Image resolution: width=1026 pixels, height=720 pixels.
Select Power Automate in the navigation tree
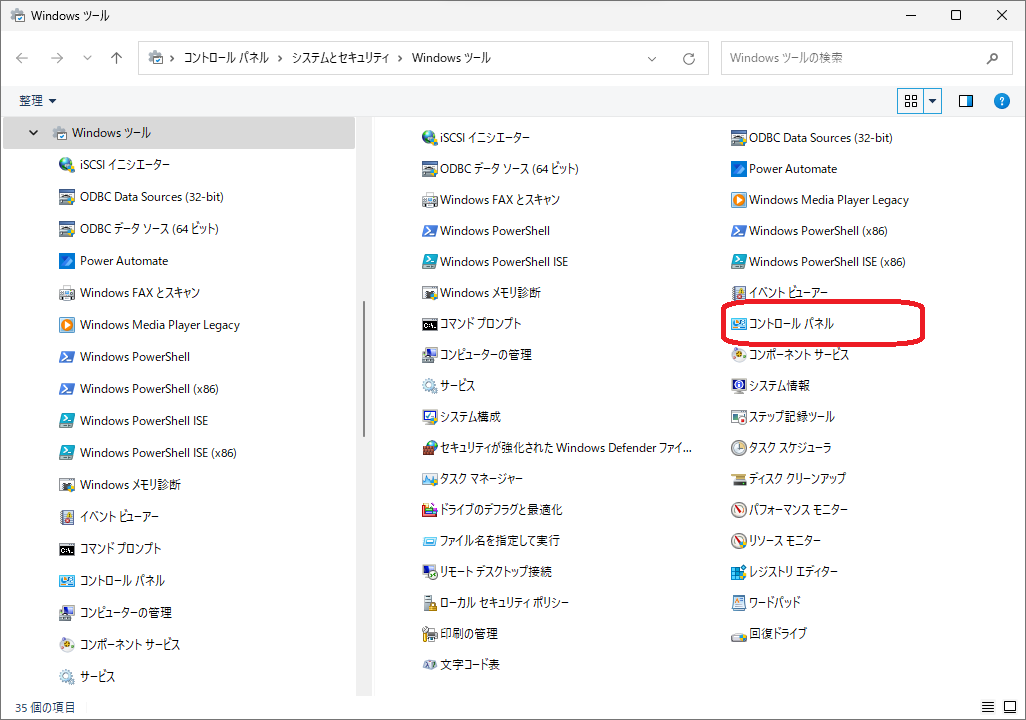tap(124, 261)
